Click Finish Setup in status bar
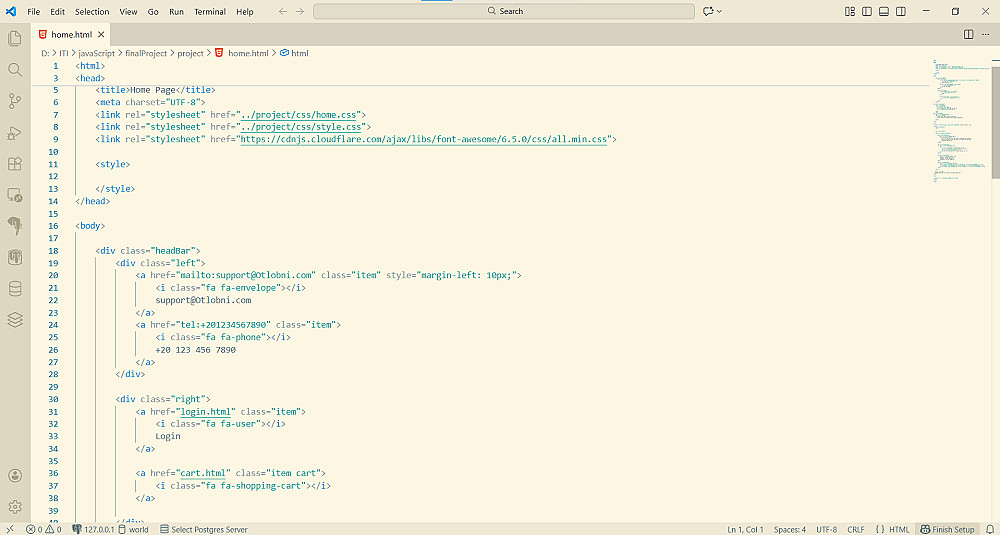Viewport: 1000px width, 535px height. click(x=948, y=529)
